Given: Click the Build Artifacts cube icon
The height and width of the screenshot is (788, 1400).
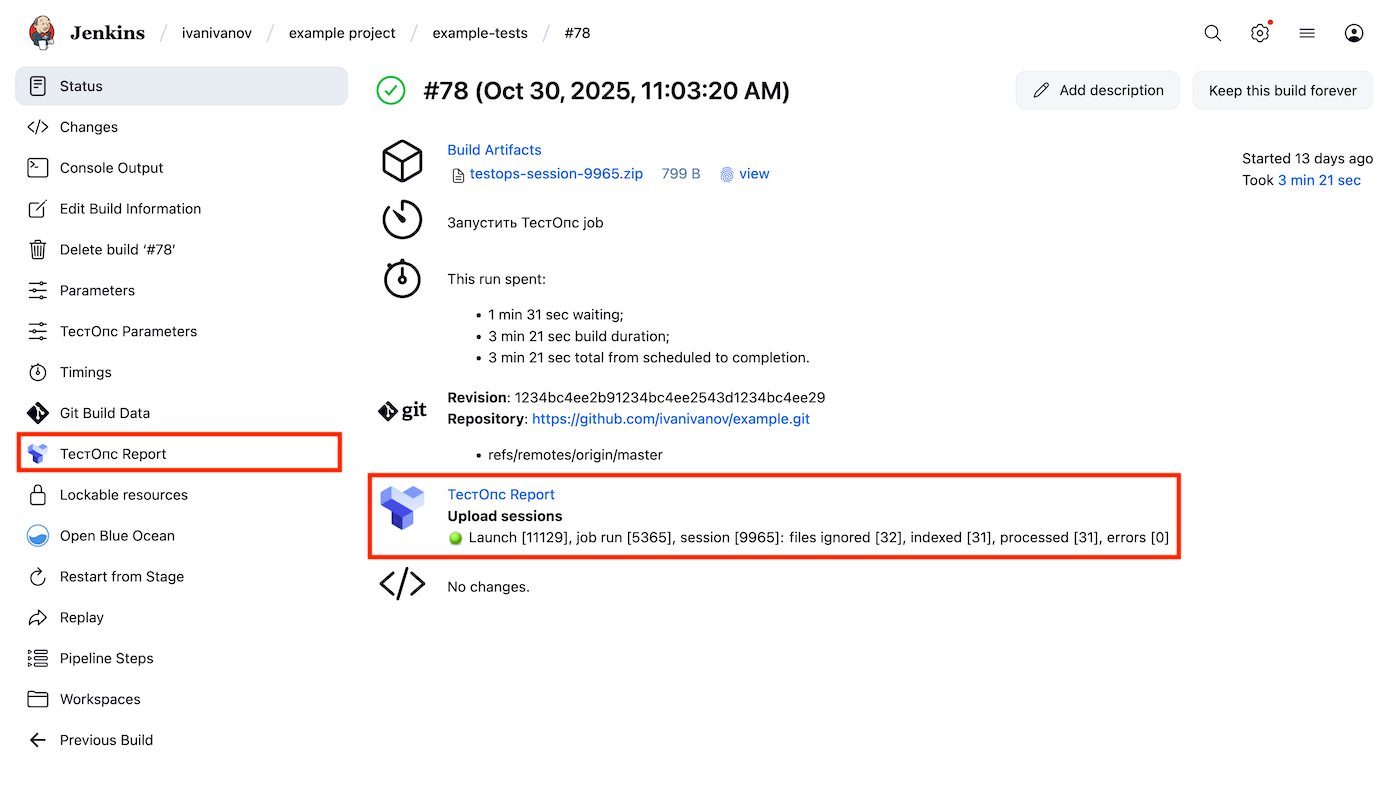Looking at the screenshot, I should pyautogui.click(x=402, y=161).
